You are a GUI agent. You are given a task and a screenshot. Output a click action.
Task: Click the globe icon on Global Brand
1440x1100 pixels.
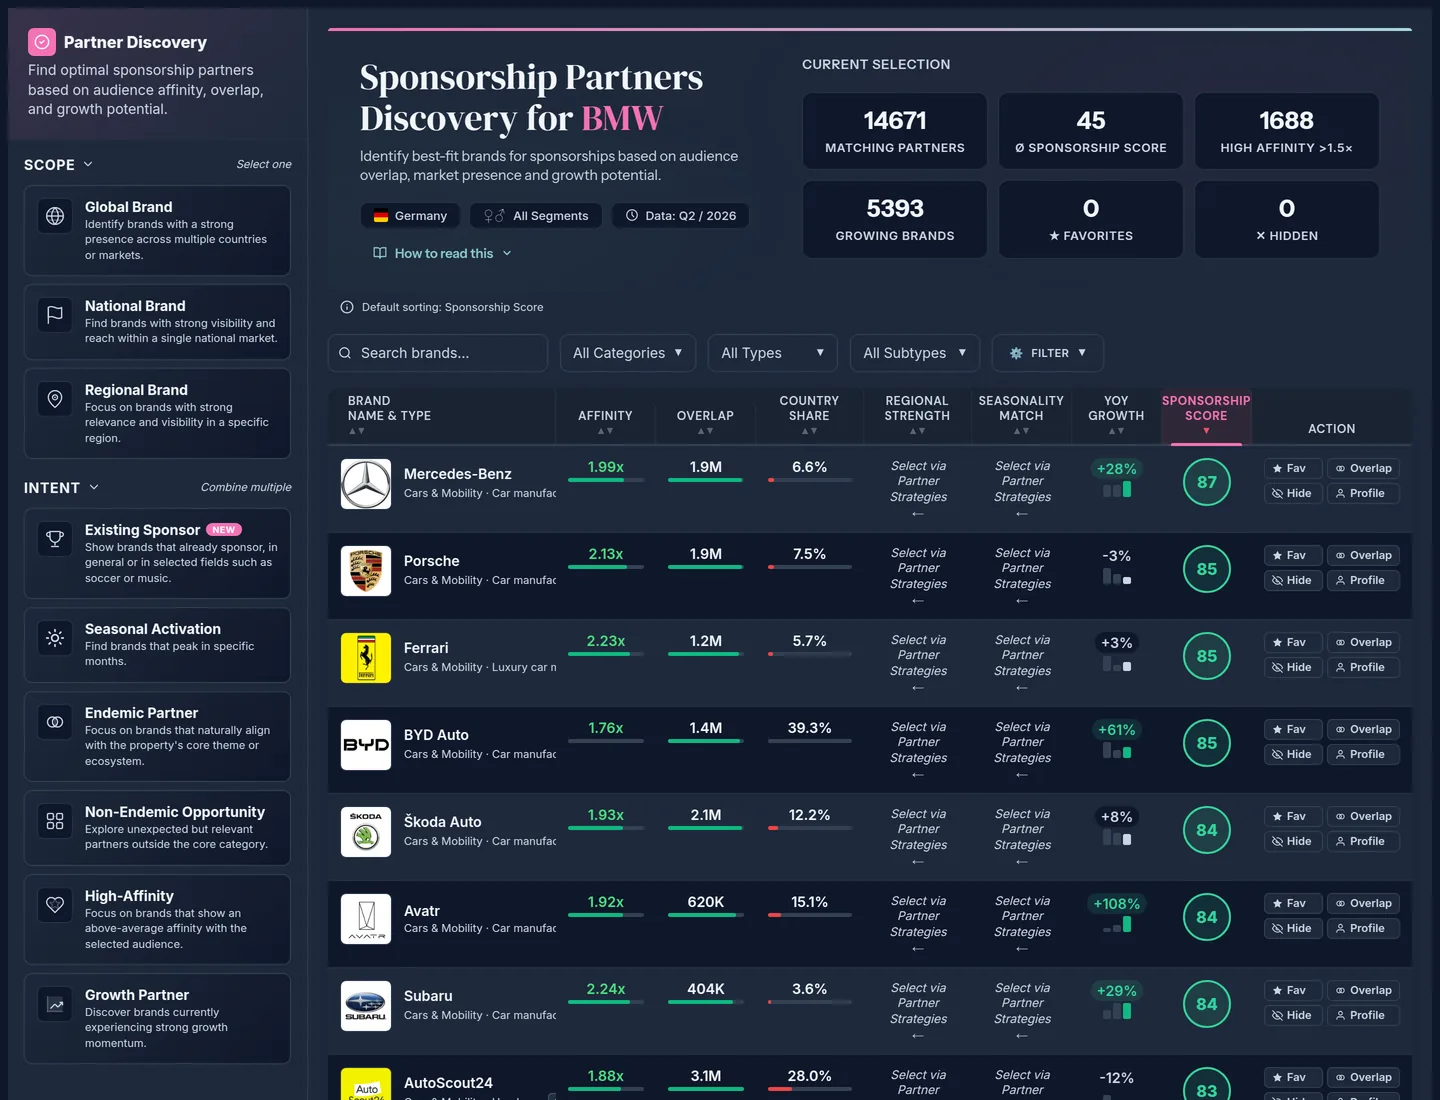55,216
